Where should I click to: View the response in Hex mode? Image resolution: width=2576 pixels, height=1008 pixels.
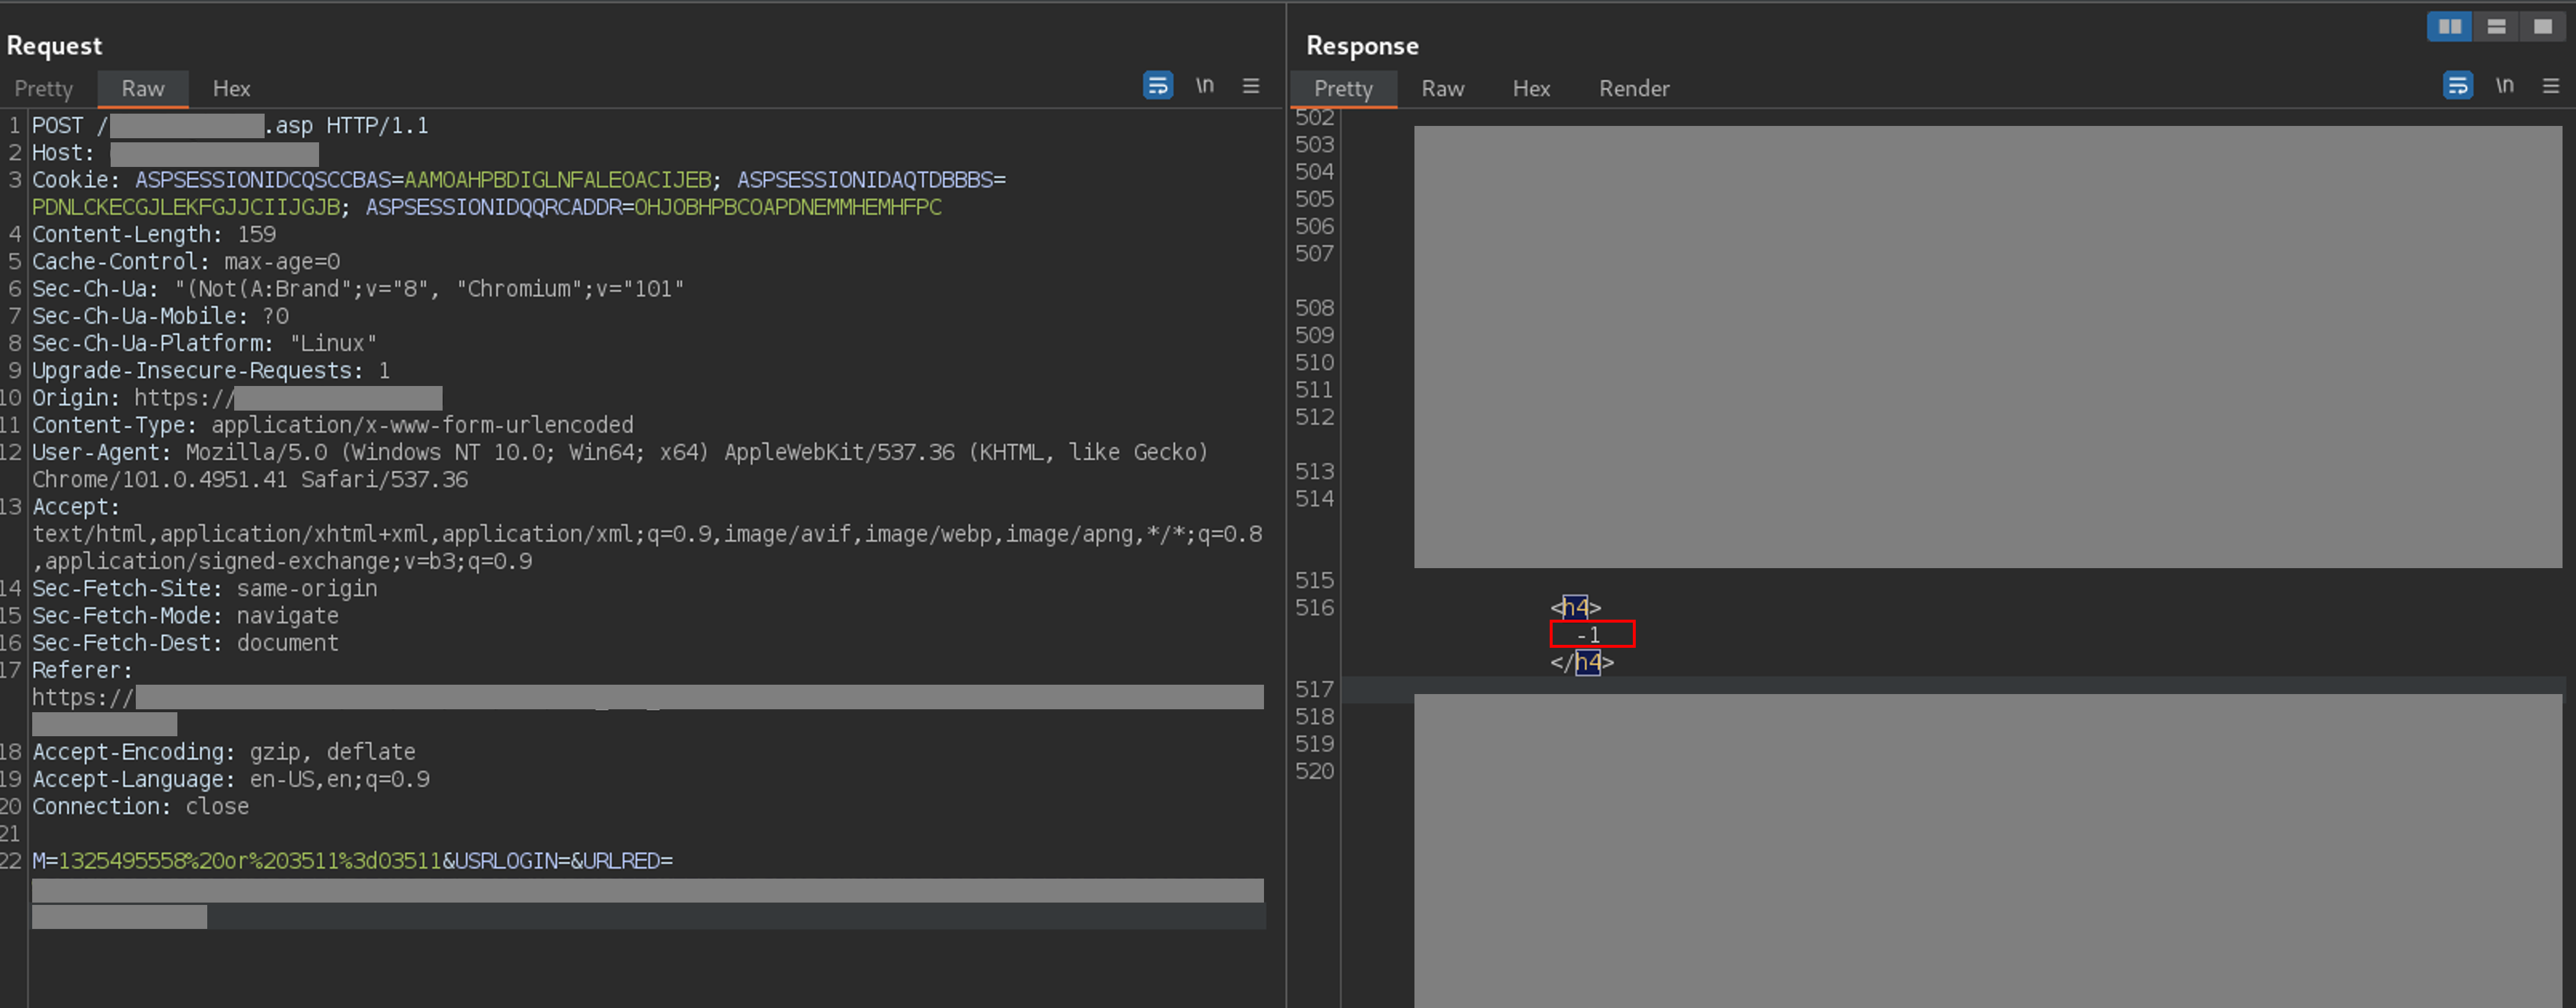click(x=1531, y=88)
